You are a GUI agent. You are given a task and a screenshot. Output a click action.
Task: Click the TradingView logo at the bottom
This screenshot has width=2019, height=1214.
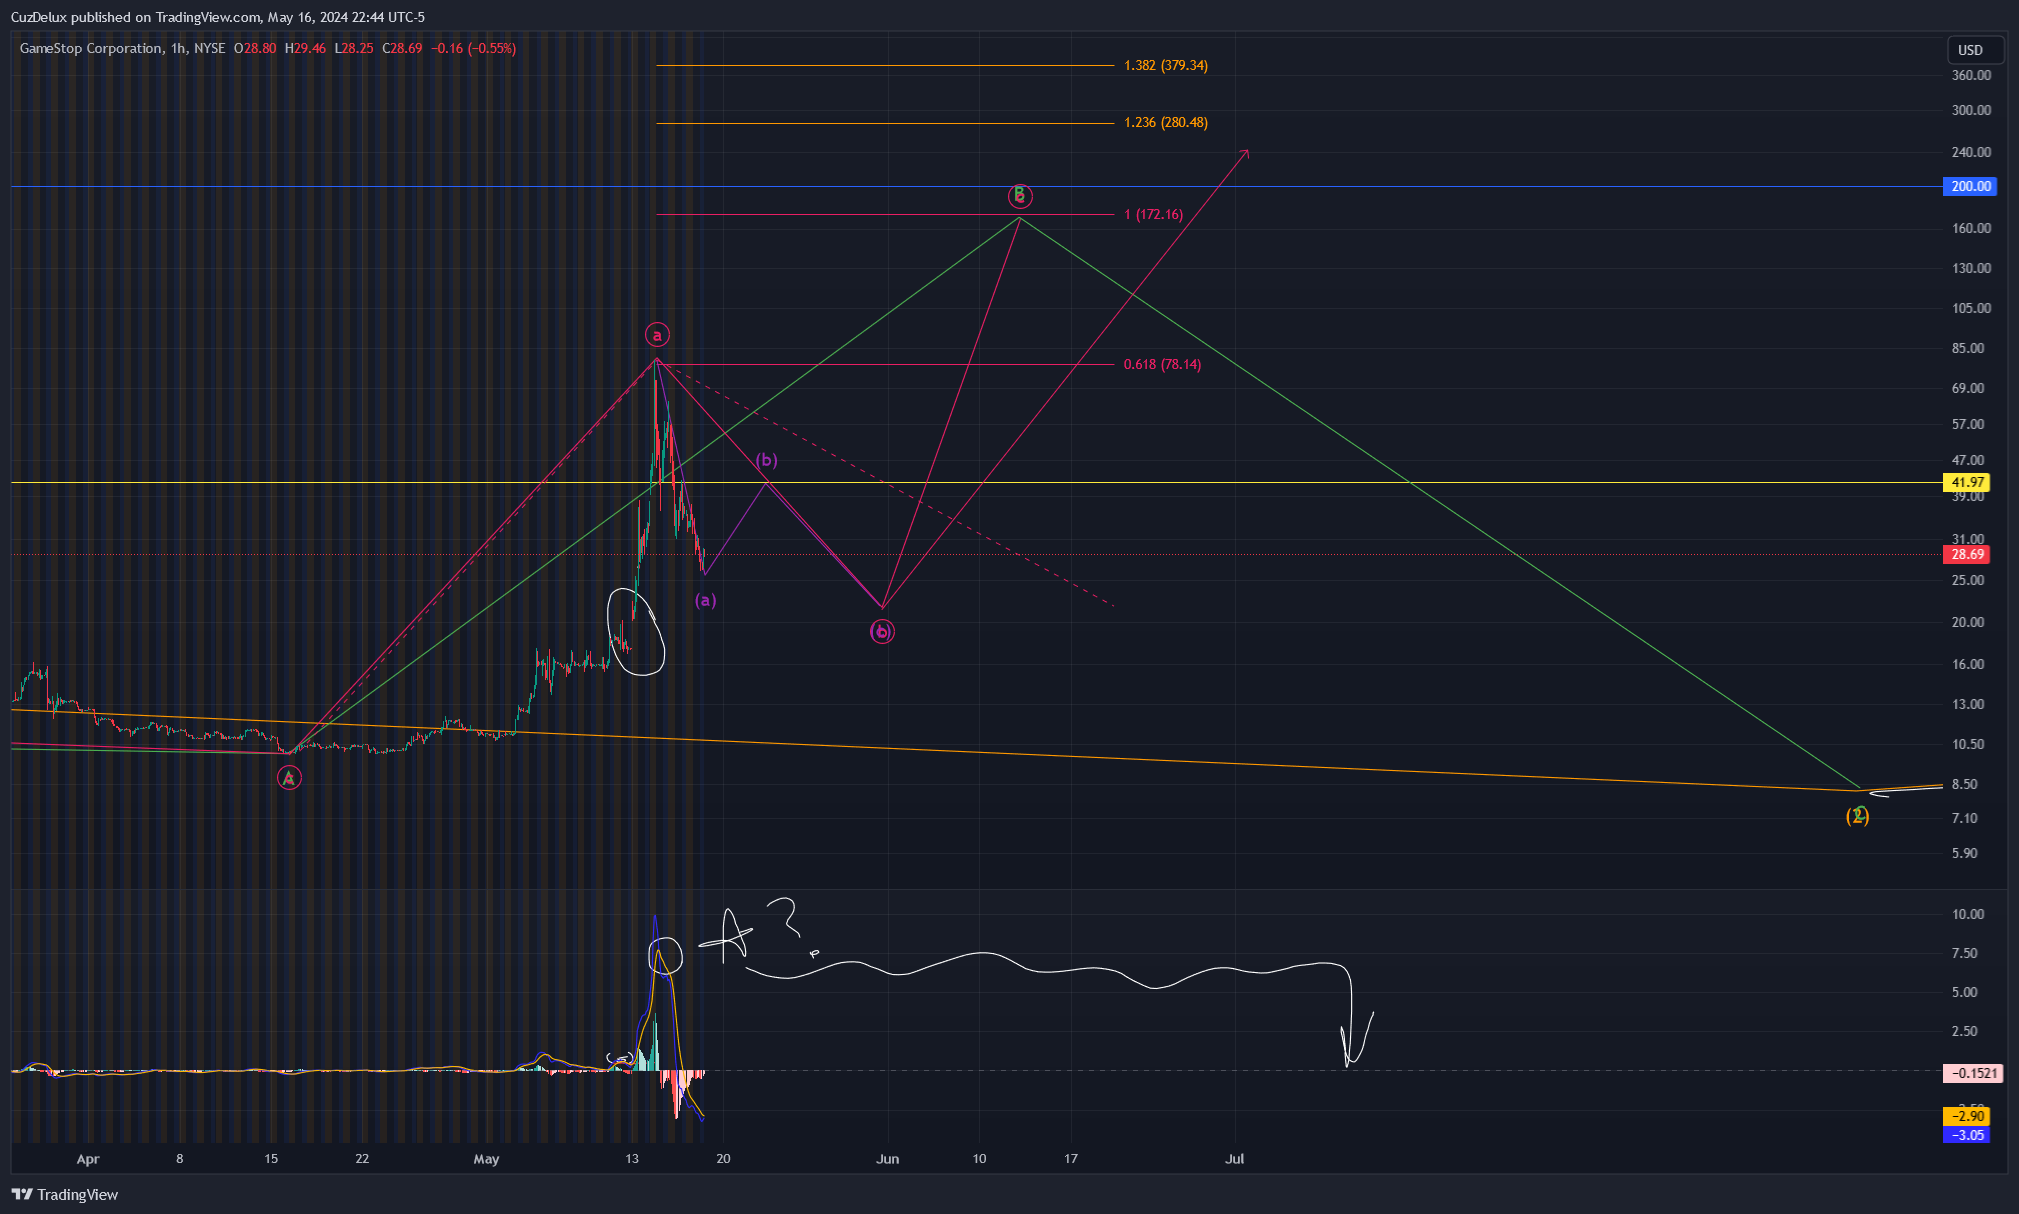(x=65, y=1194)
